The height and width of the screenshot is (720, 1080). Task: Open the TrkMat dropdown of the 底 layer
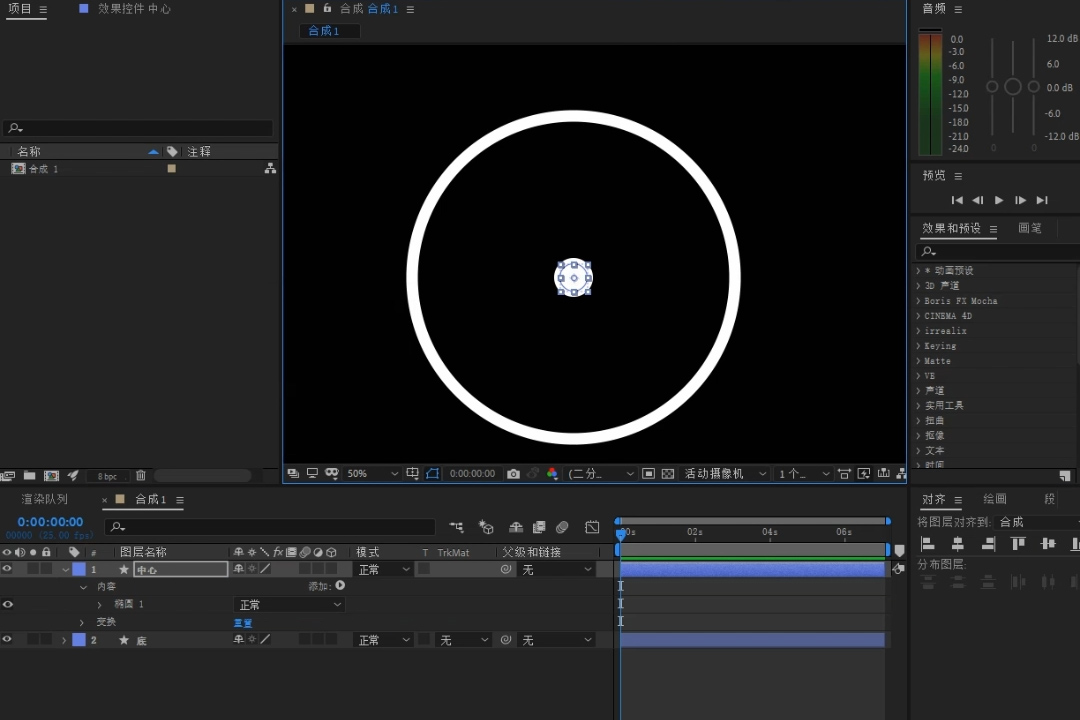(x=463, y=639)
